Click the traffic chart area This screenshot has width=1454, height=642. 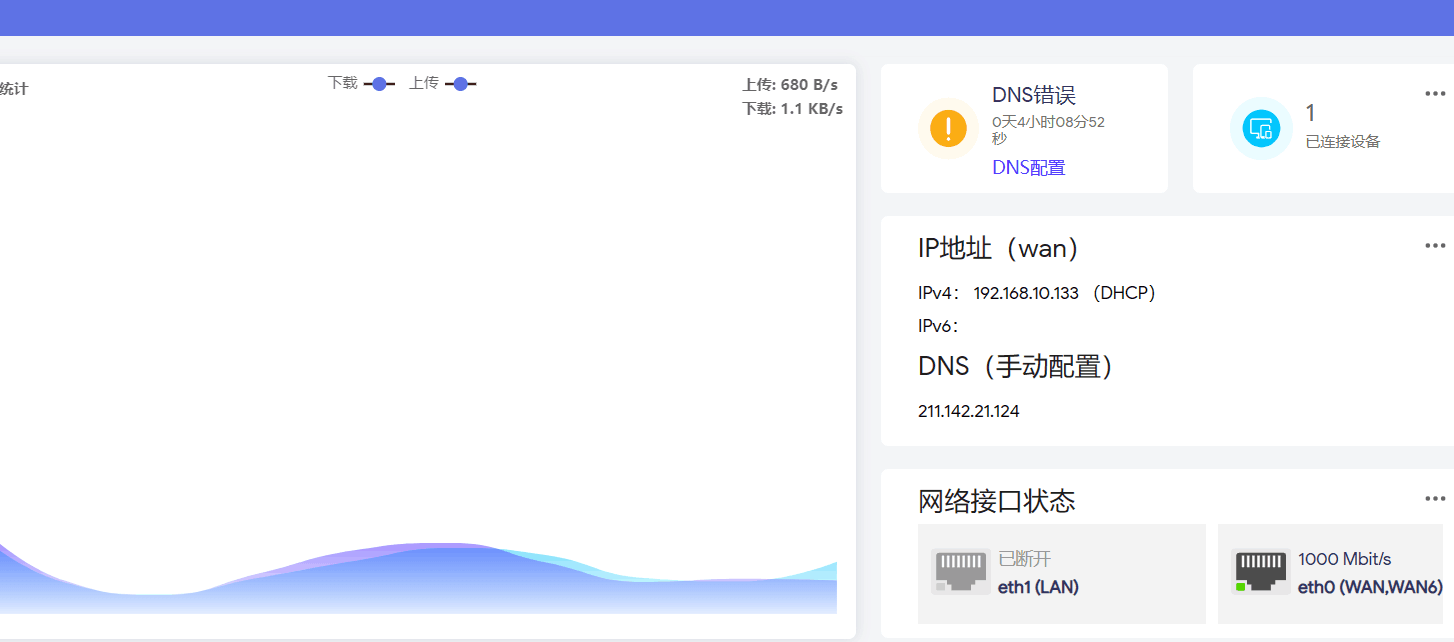pos(420,350)
